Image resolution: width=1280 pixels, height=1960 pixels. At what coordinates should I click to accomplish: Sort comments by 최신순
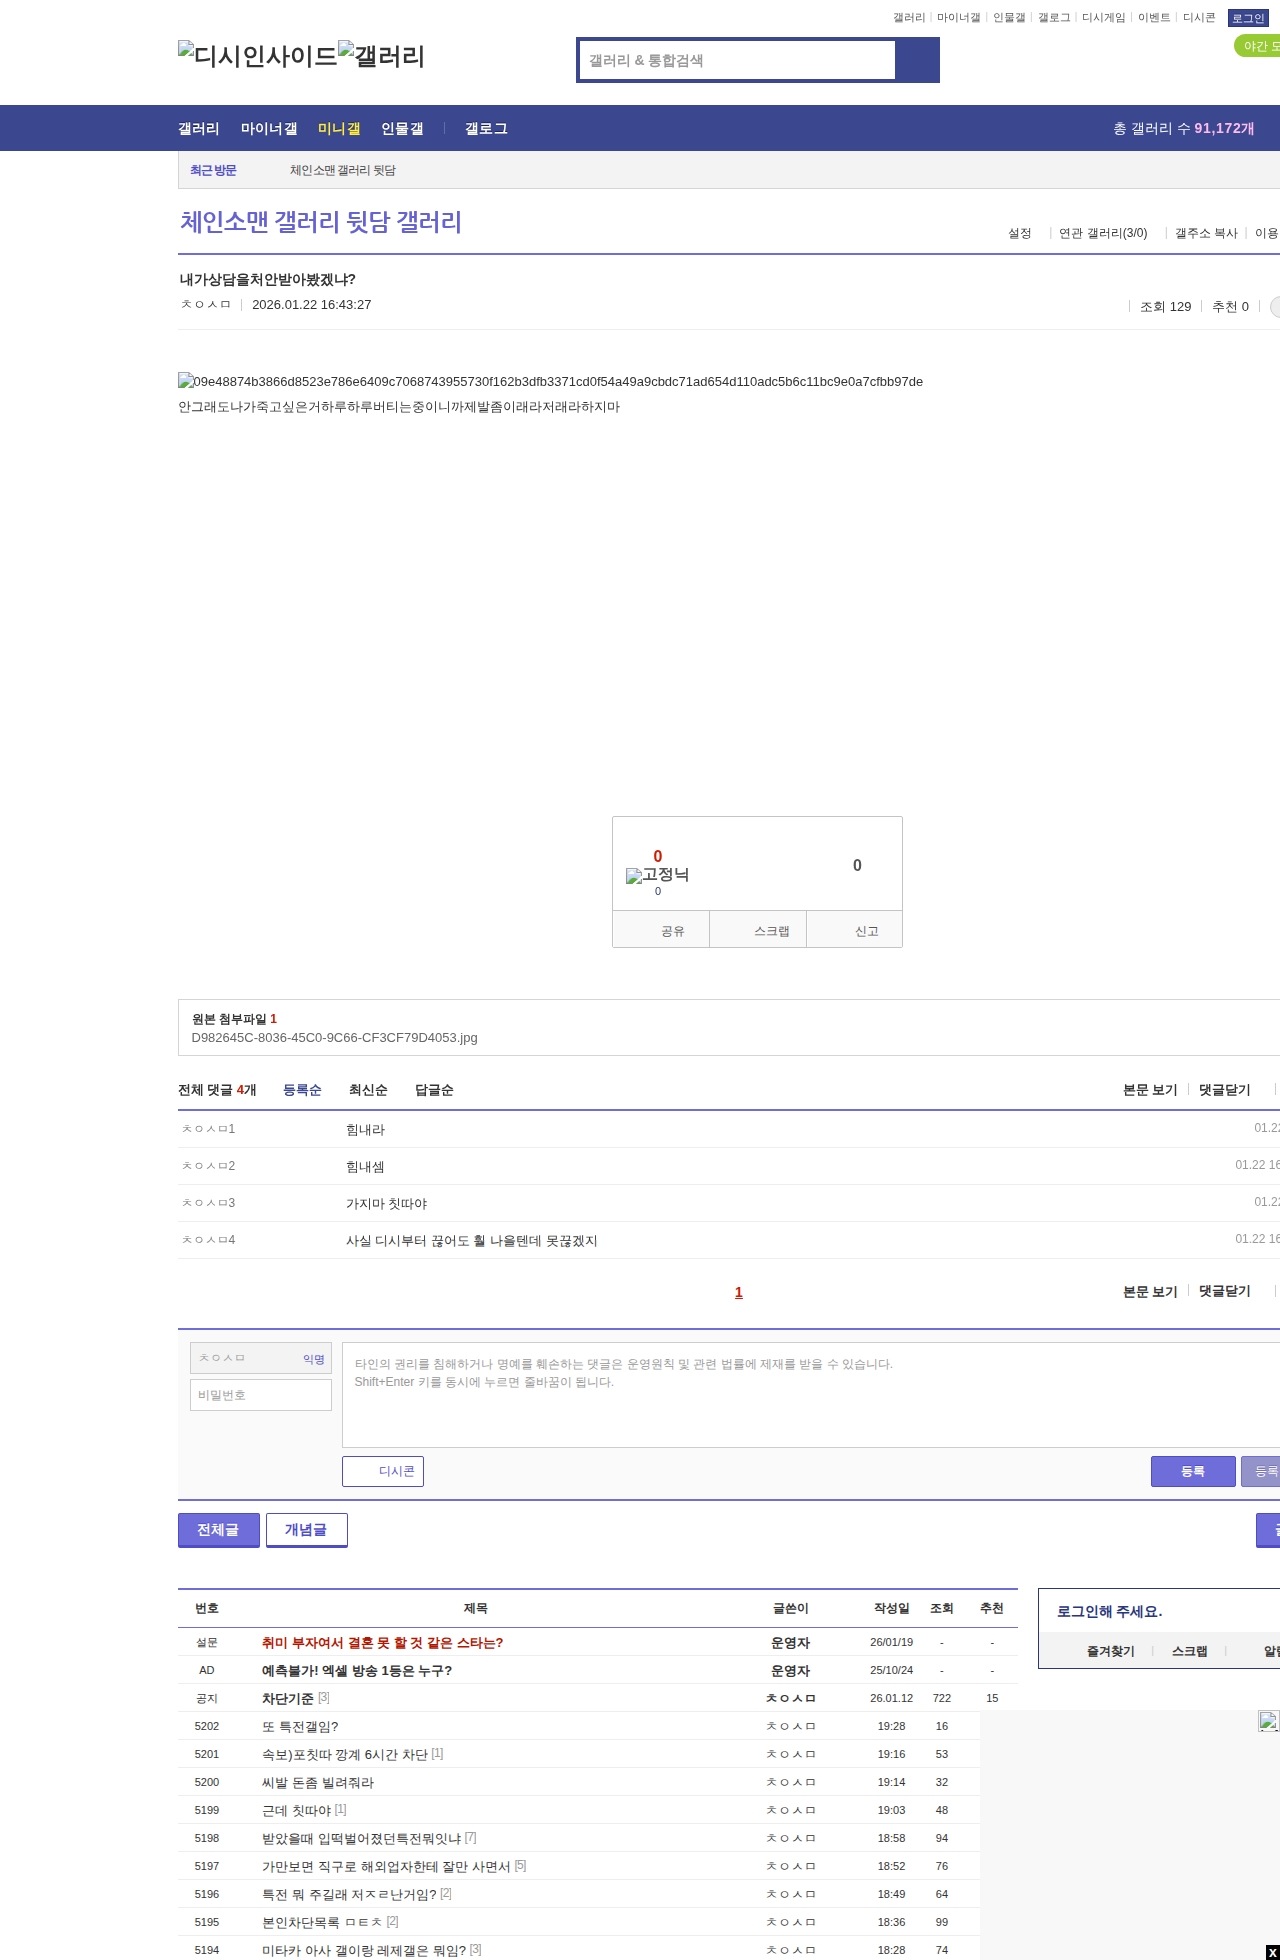[x=368, y=1090]
